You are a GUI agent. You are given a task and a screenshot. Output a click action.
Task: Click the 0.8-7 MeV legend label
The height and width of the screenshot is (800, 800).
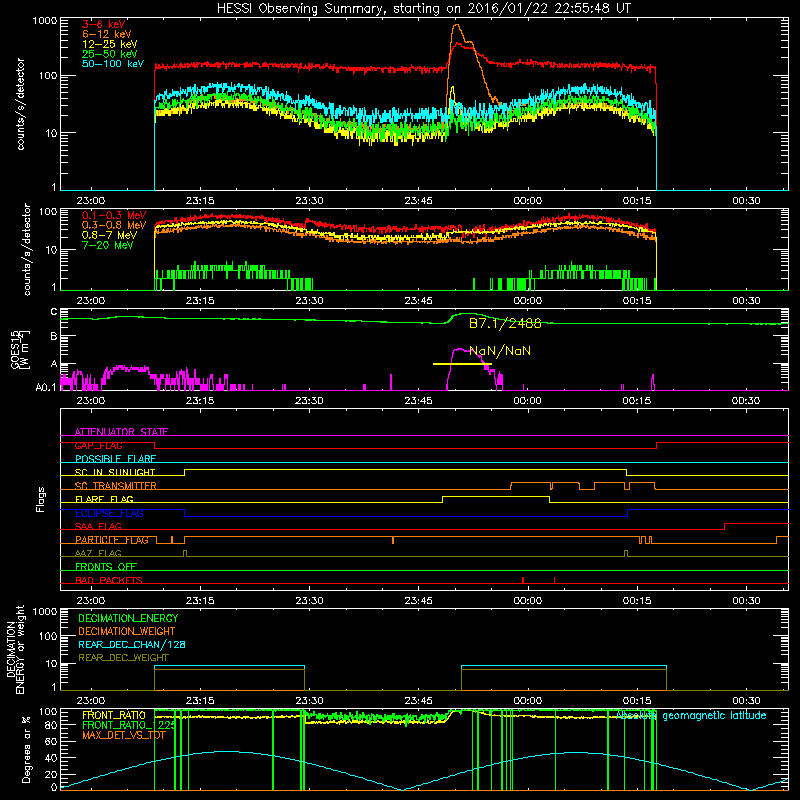(110, 235)
